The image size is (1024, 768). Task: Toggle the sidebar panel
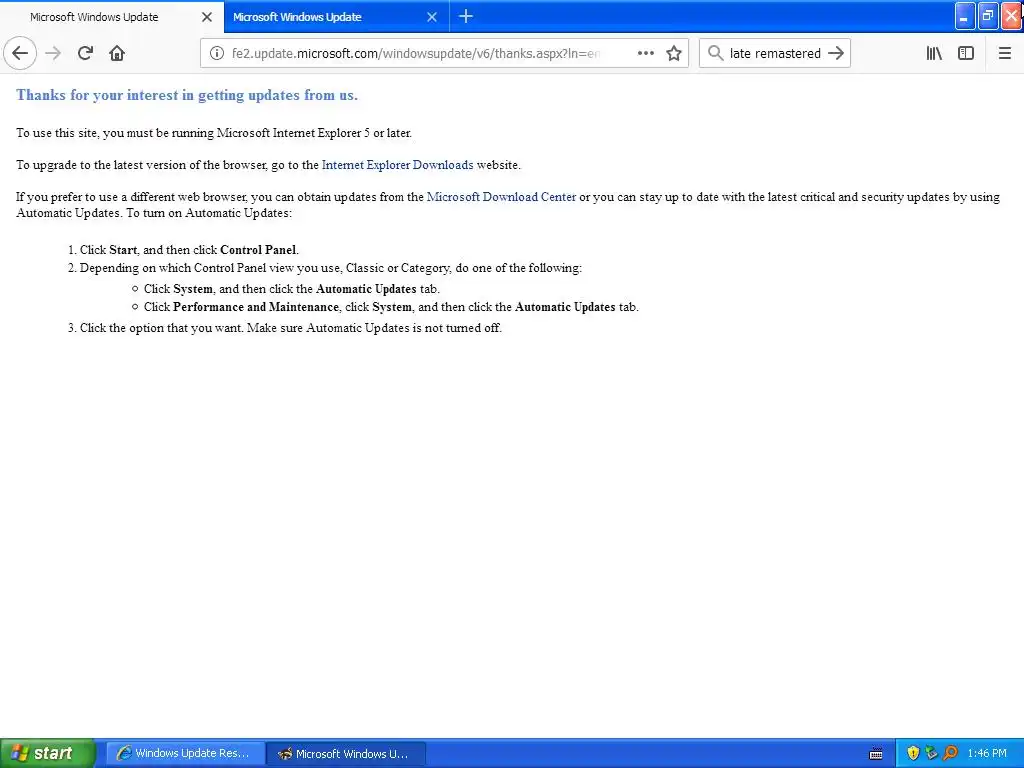965,54
